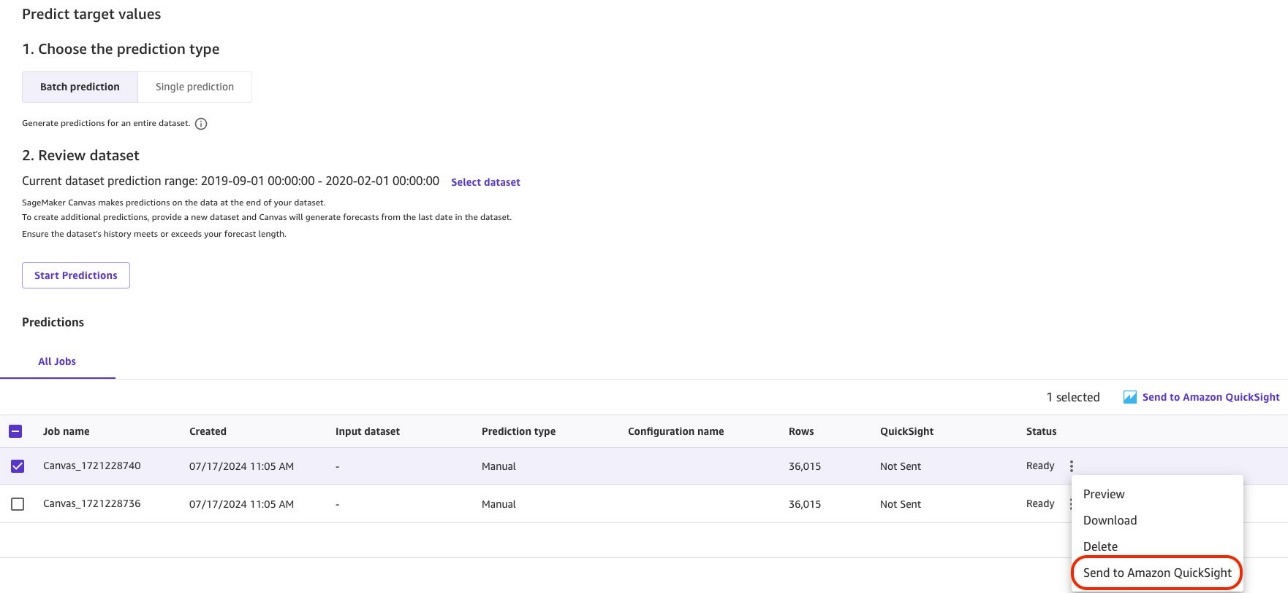Click 'Not Sent' in the Canvas_1721228740 row

coord(901,466)
